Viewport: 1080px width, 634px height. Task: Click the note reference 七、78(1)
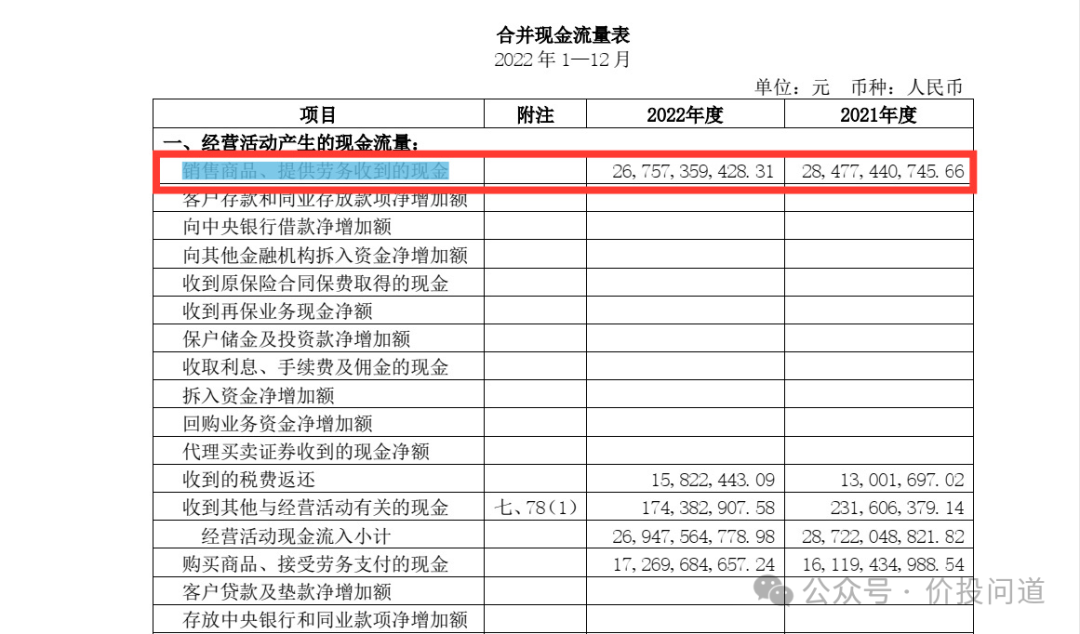click(x=535, y=507)
